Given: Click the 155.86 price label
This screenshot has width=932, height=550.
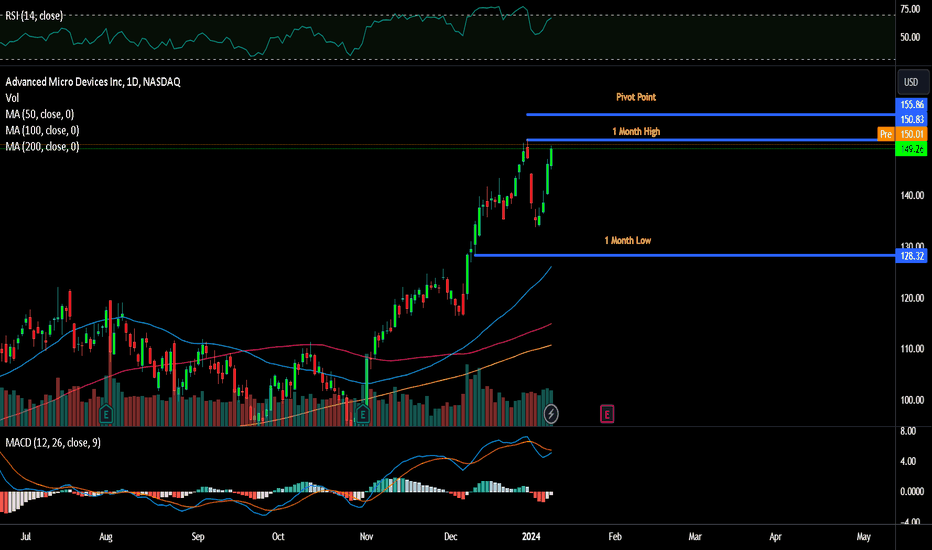Looking at the screenshot, I should tap(912, 105).
